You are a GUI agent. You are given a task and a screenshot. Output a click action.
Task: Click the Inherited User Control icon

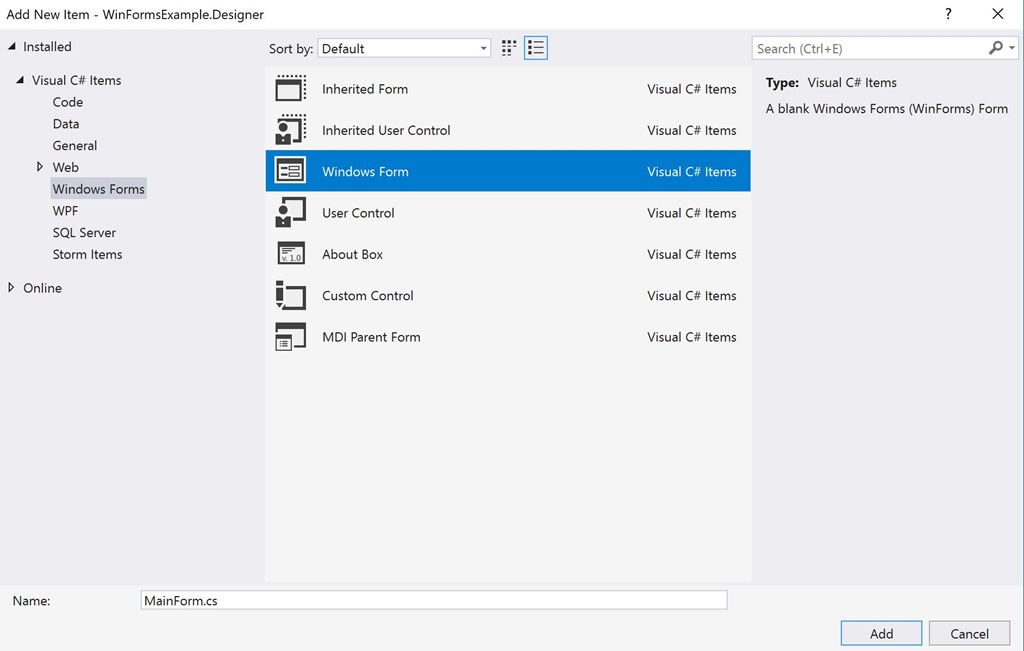pos(290,130)
